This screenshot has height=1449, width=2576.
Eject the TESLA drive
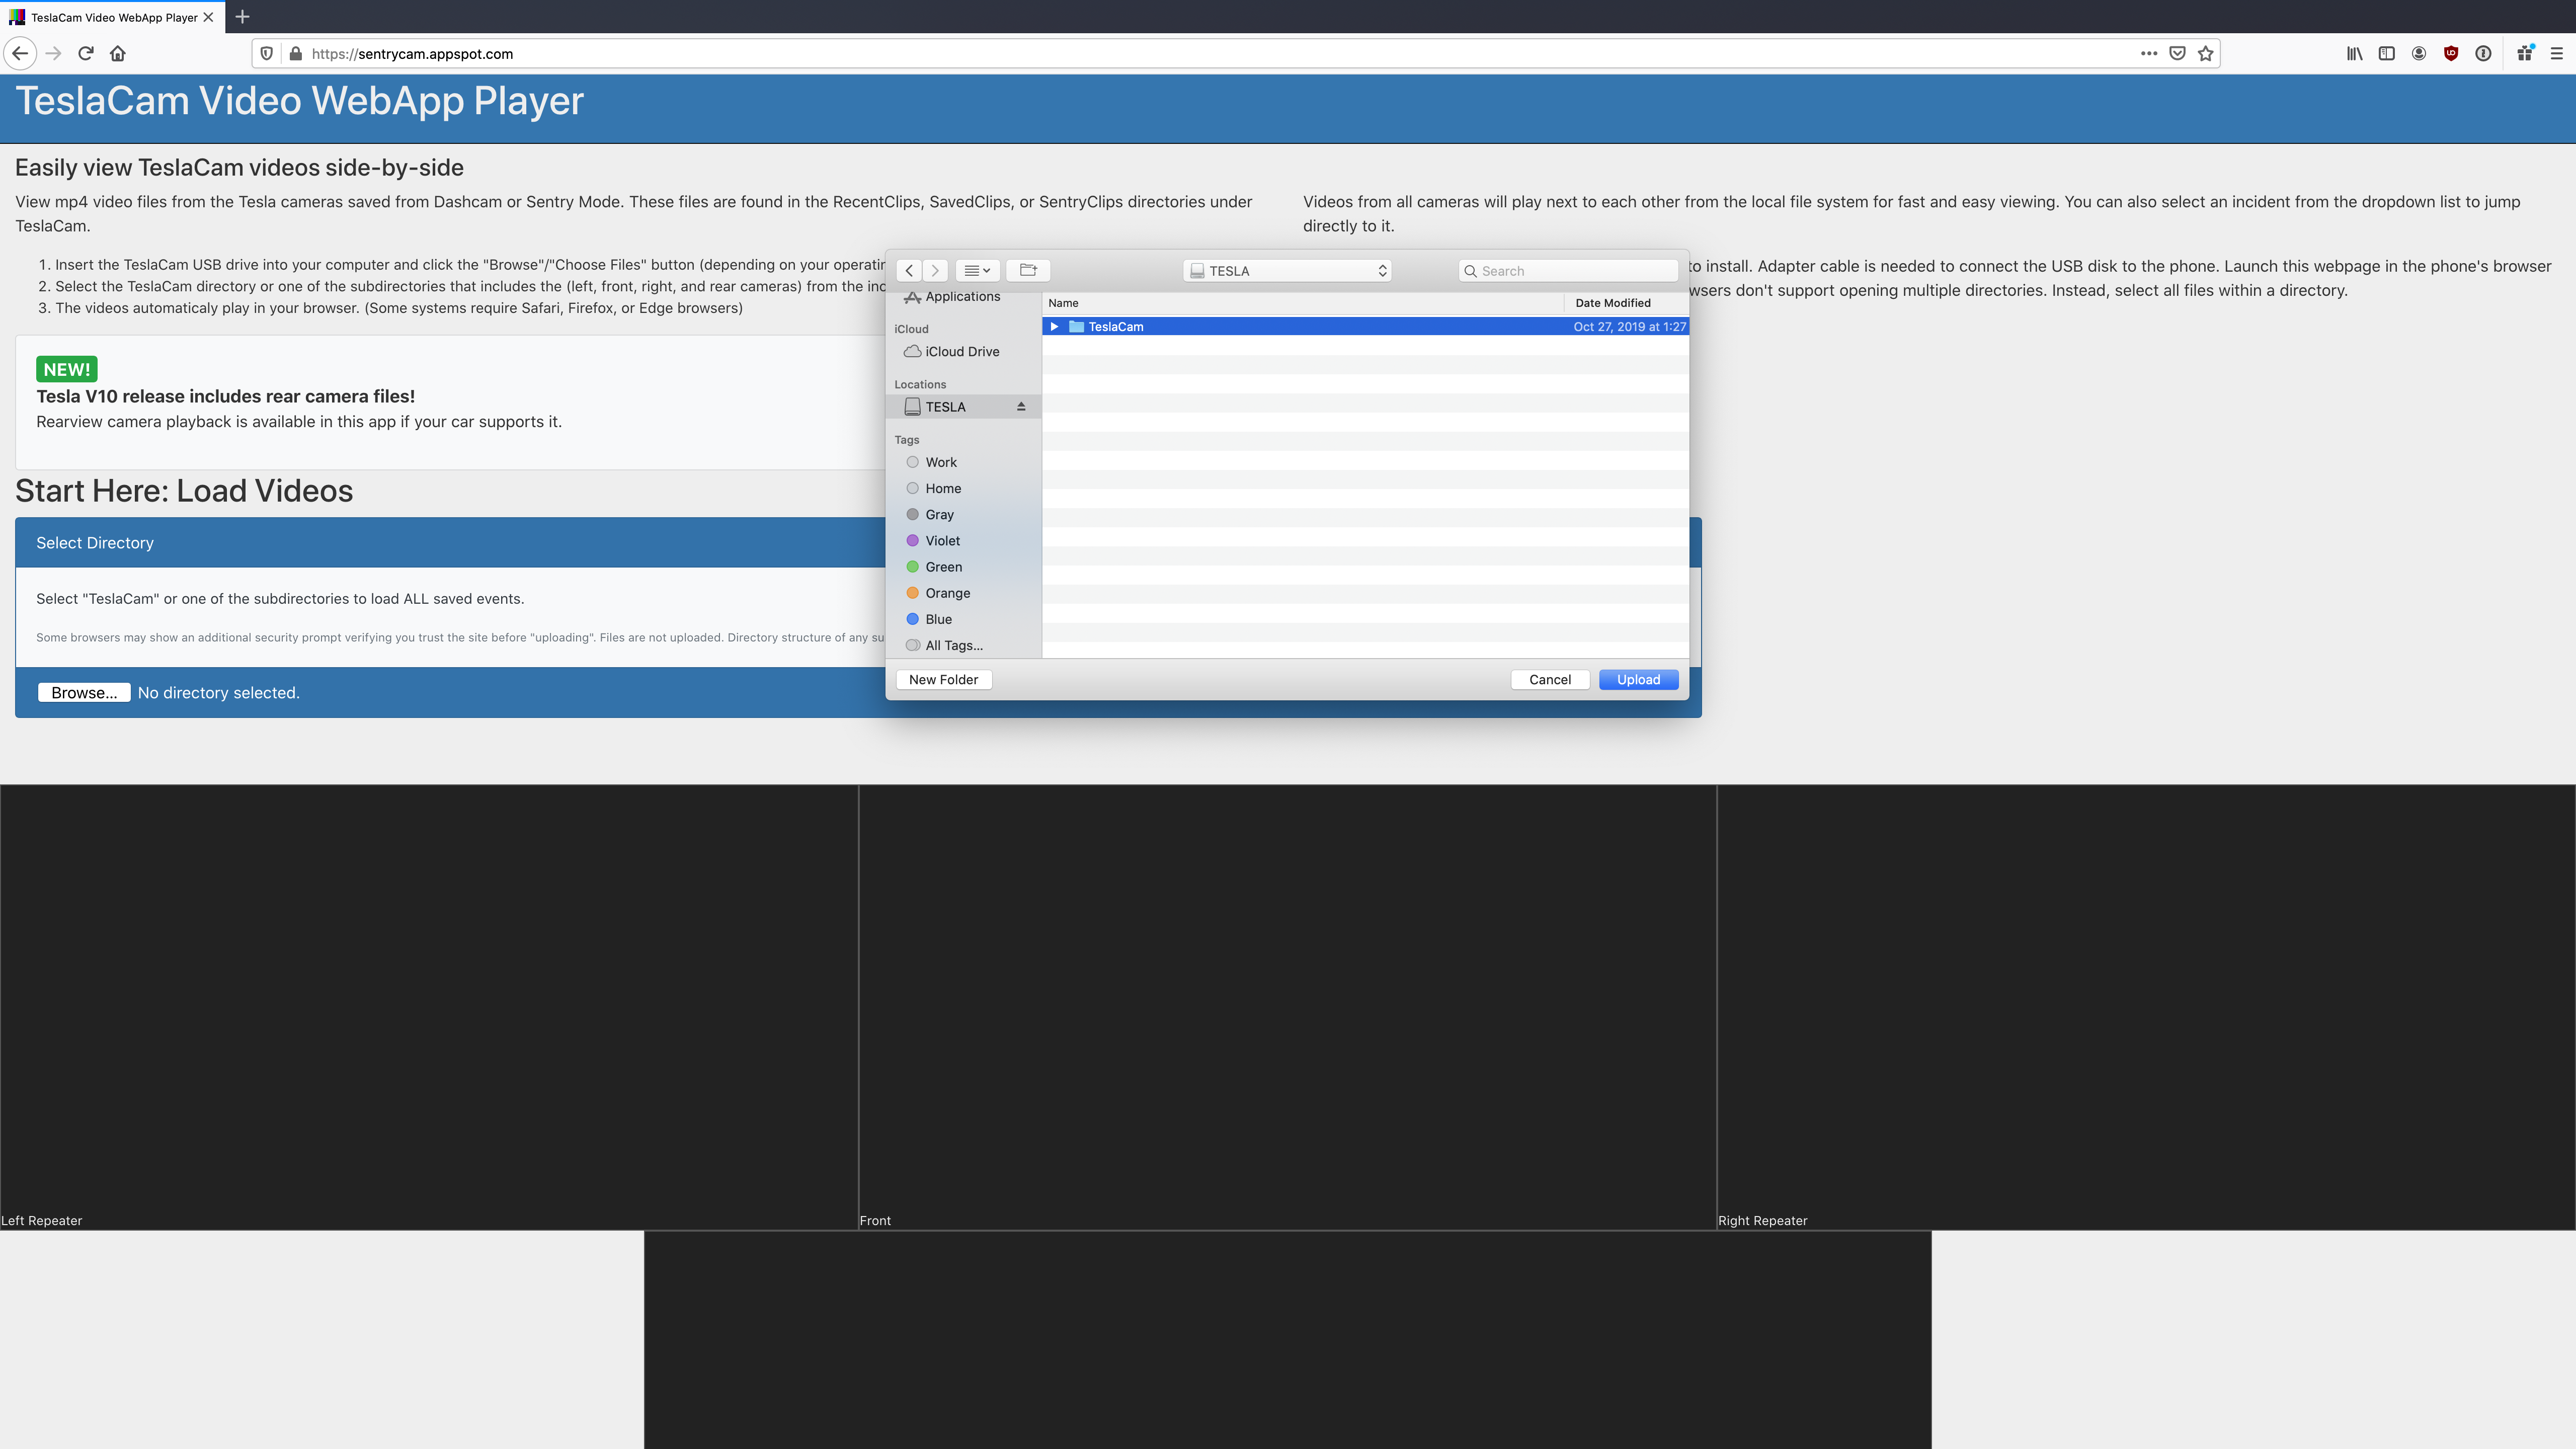[x=1021, y=407]
